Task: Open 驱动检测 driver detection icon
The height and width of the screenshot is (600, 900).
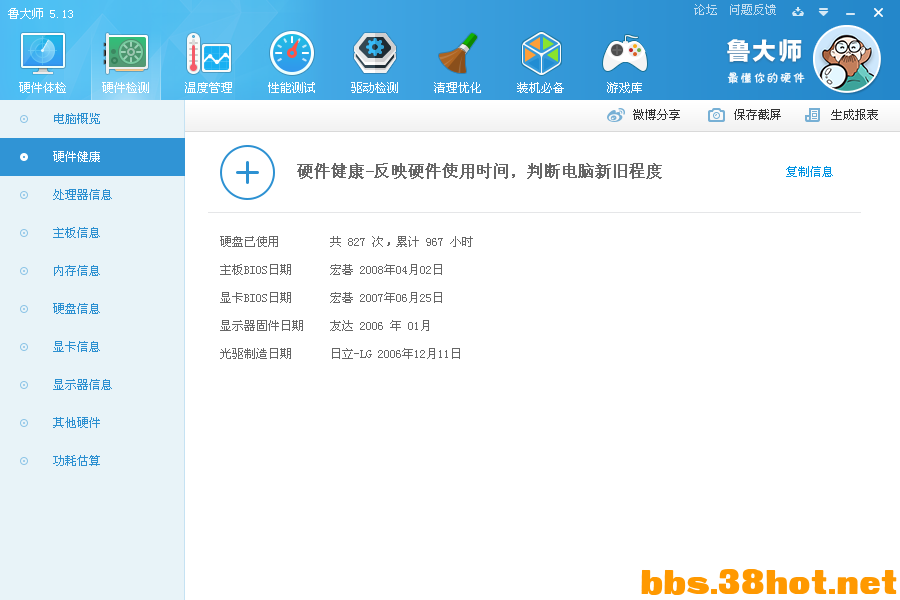Action: coord(374,53)
